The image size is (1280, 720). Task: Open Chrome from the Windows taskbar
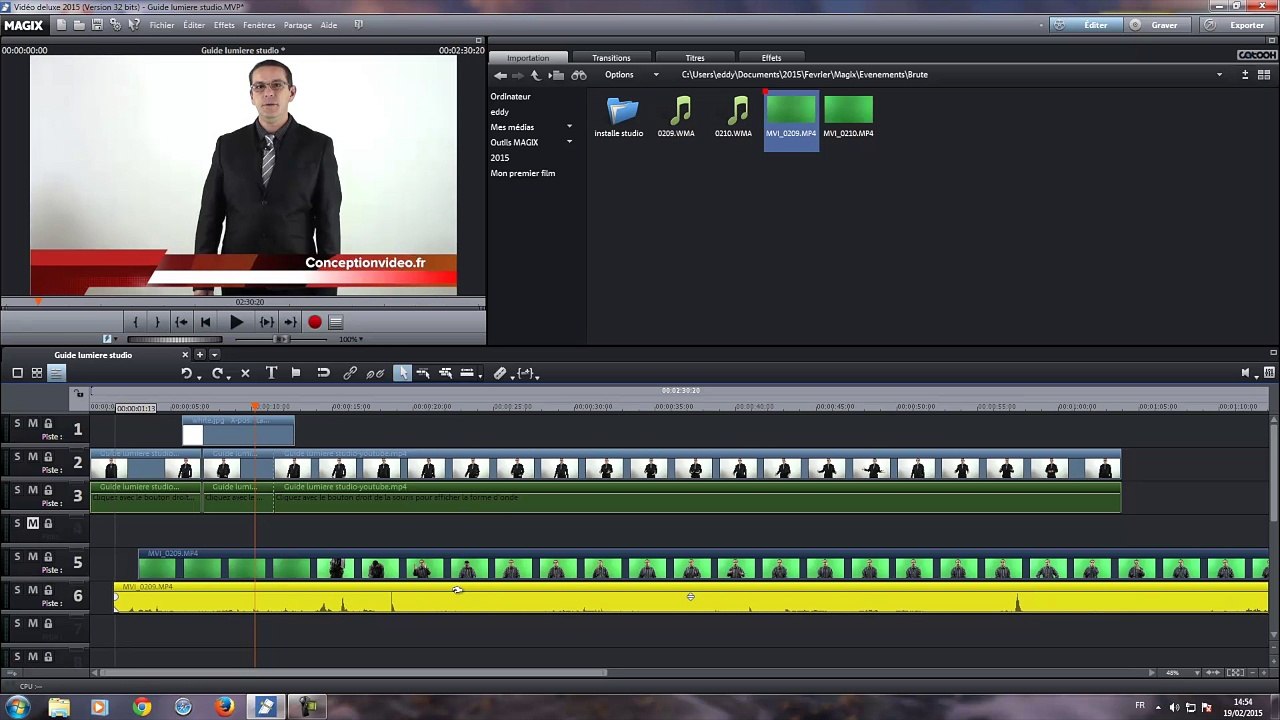coord(141,707)
